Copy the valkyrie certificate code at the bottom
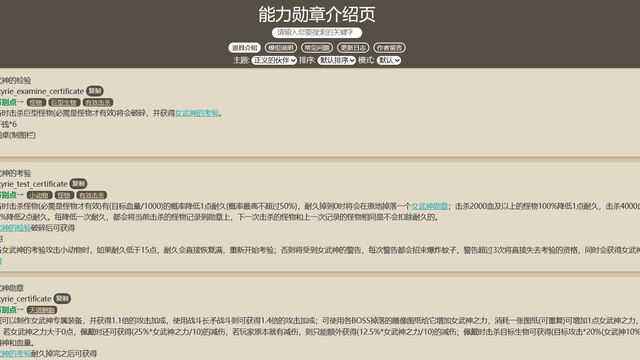 [62, 298]
